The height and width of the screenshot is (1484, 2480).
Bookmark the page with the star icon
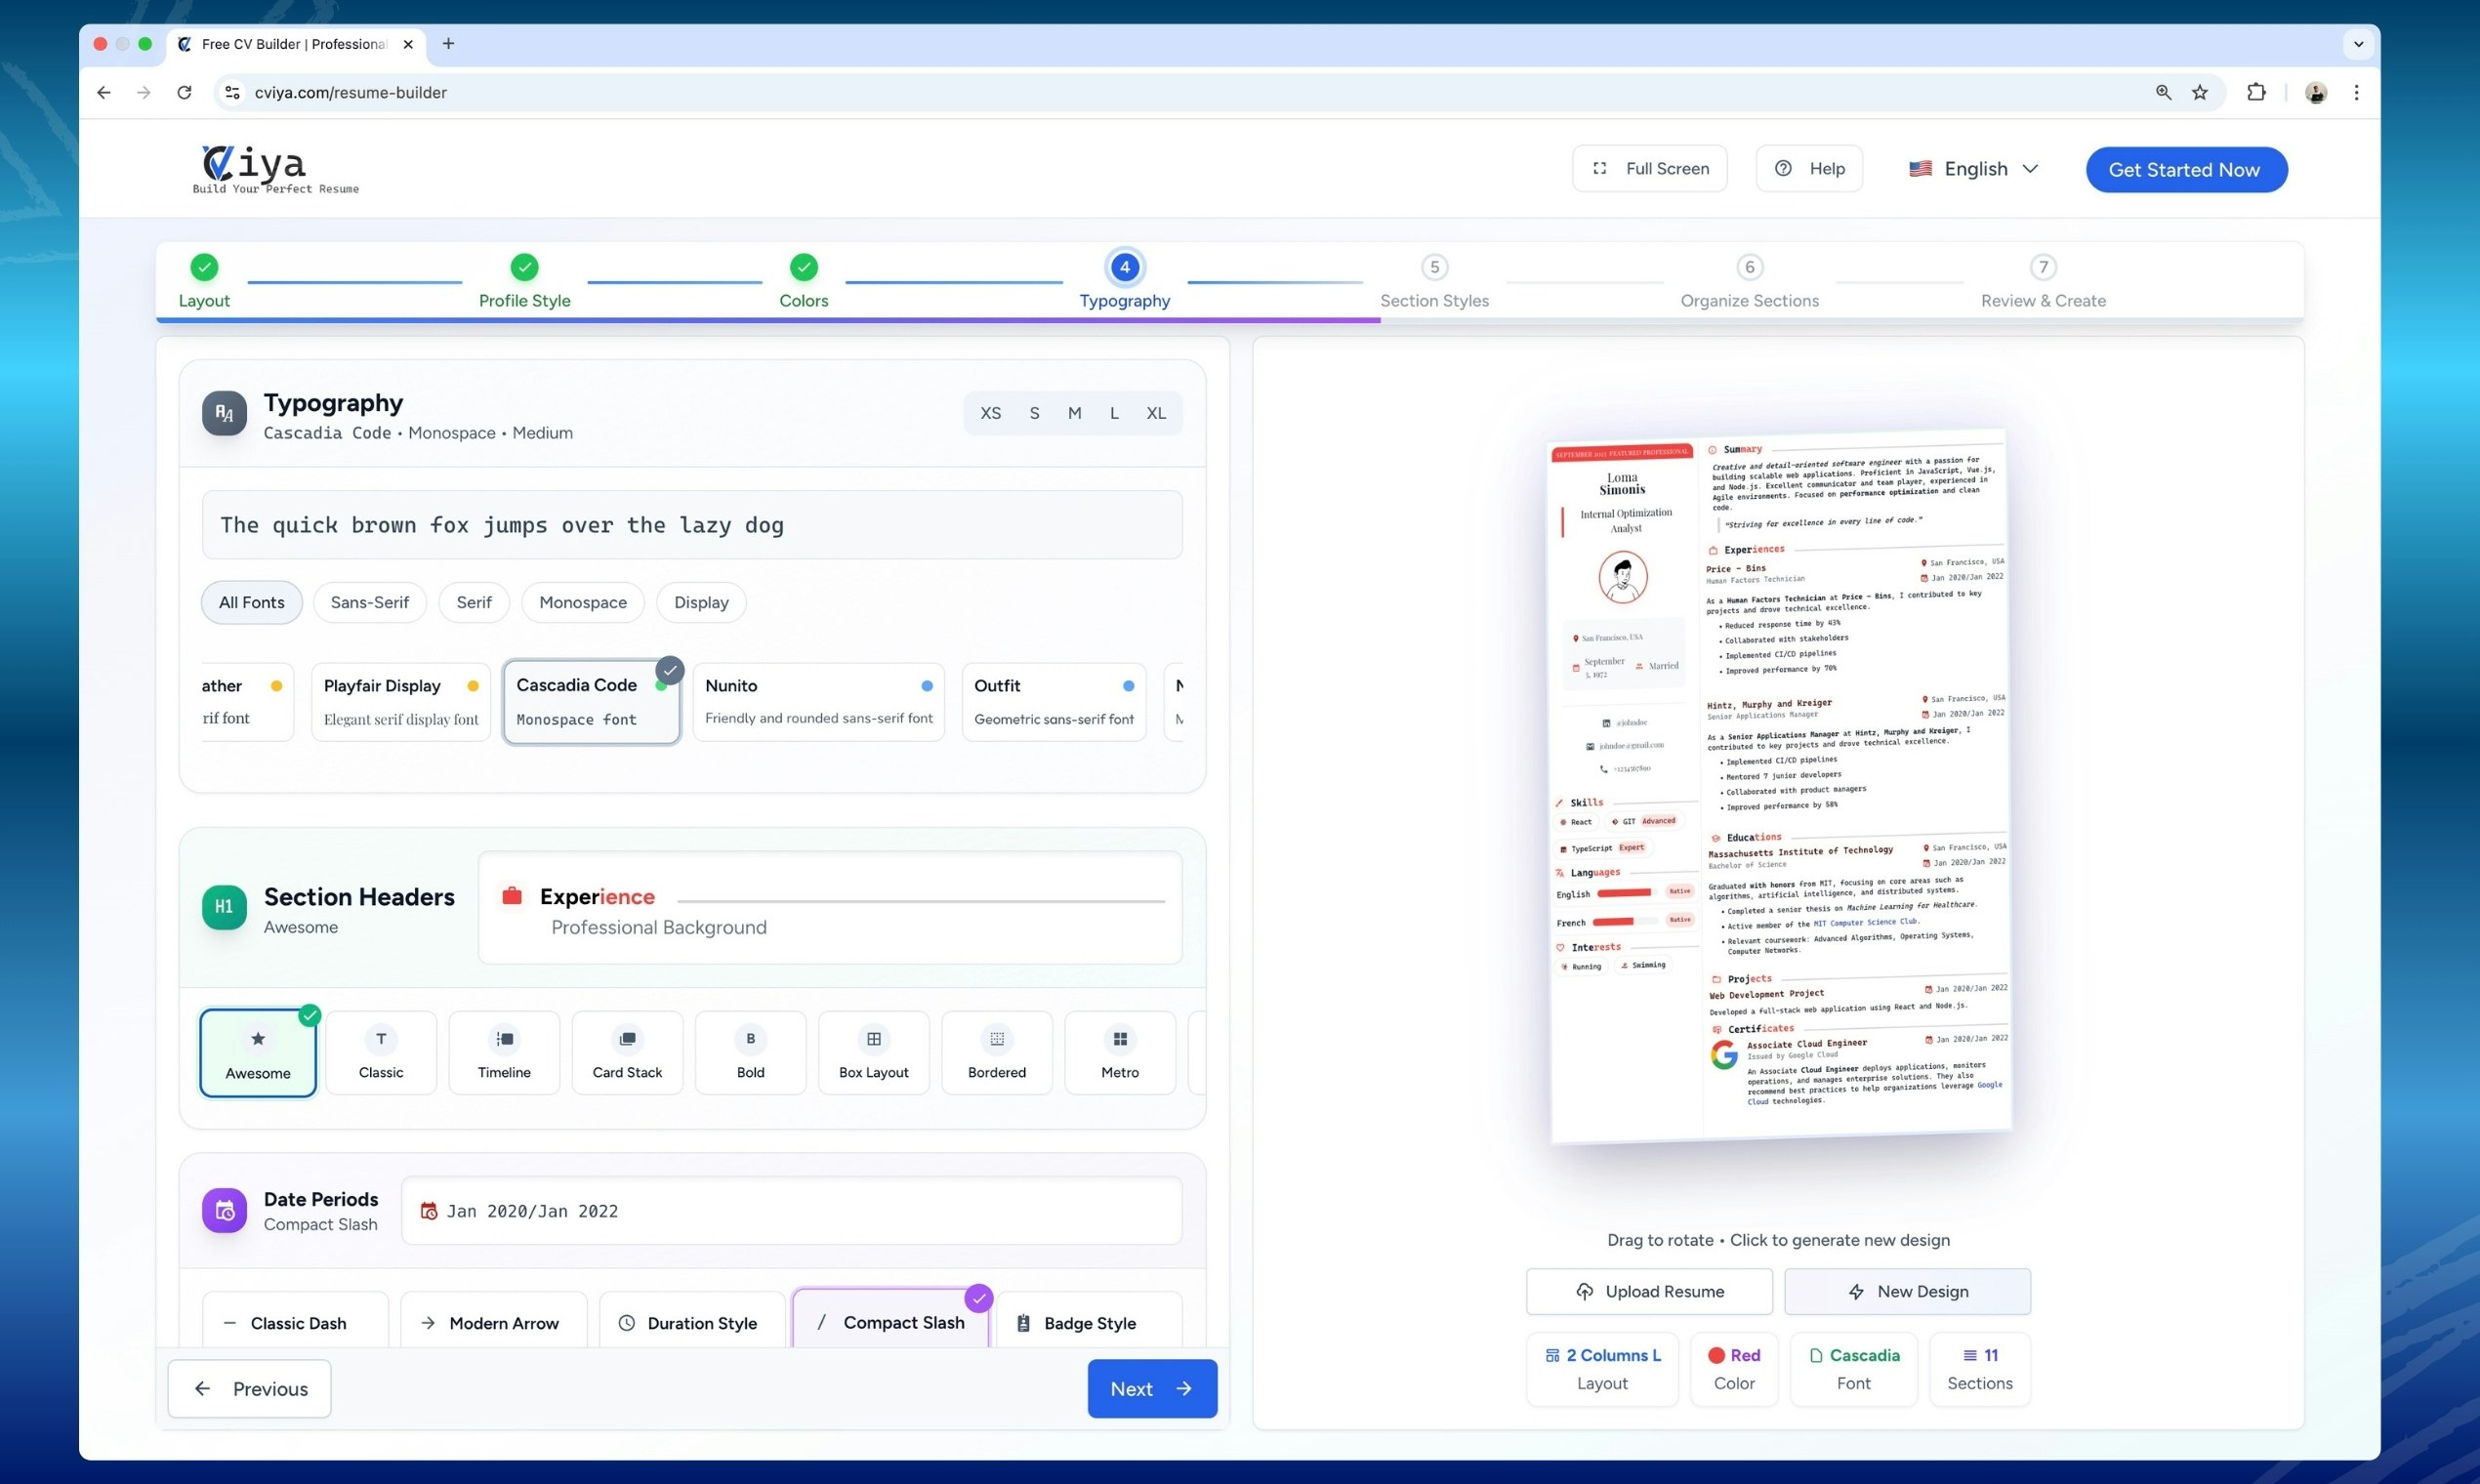[2200, 92]
